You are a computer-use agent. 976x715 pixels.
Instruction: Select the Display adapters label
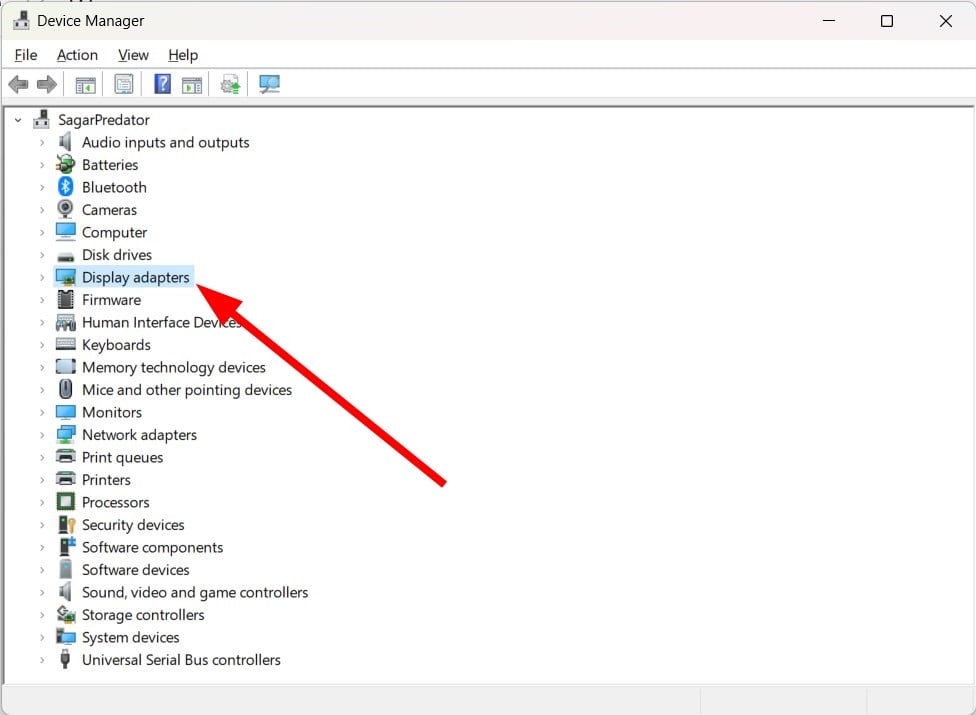(136, 277)
